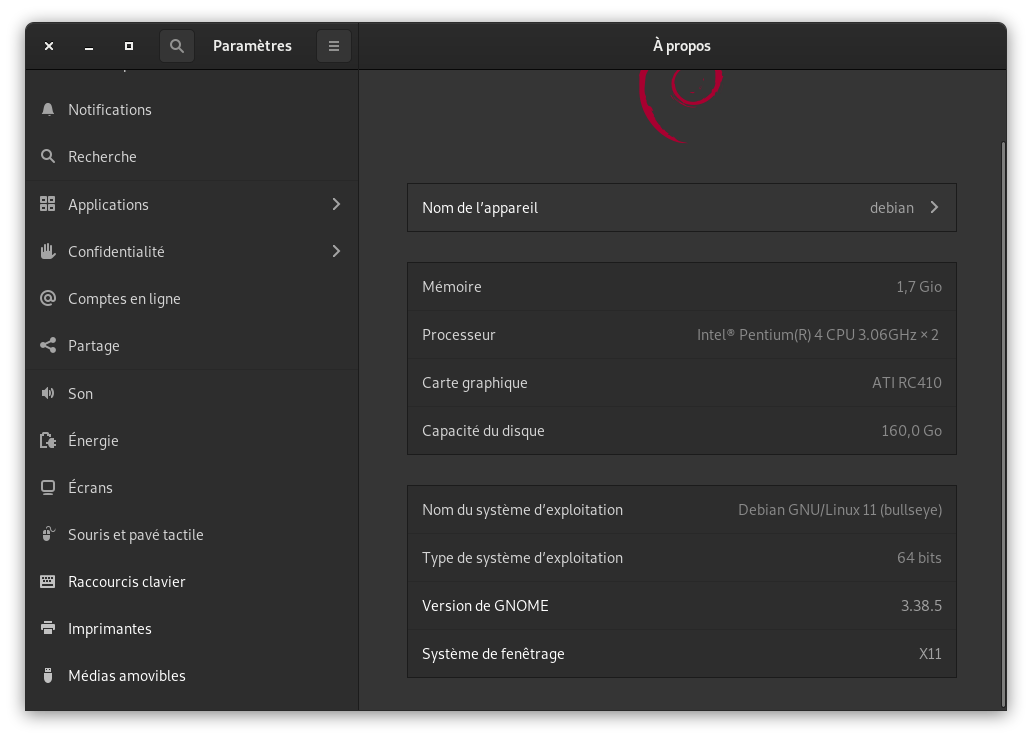Click the Nom du système d'exploitation label
The image size is (1032, 739).
click(x=523, y=510)
